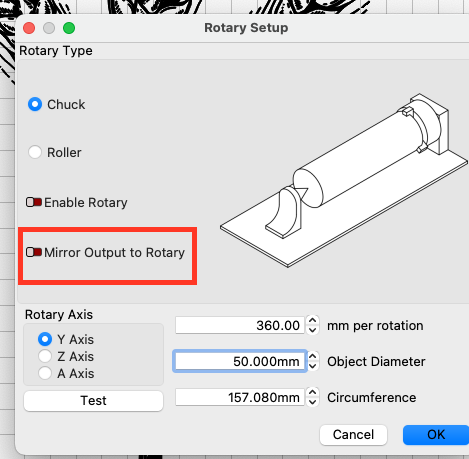Click the mm per rotation field

click(240, 325)
